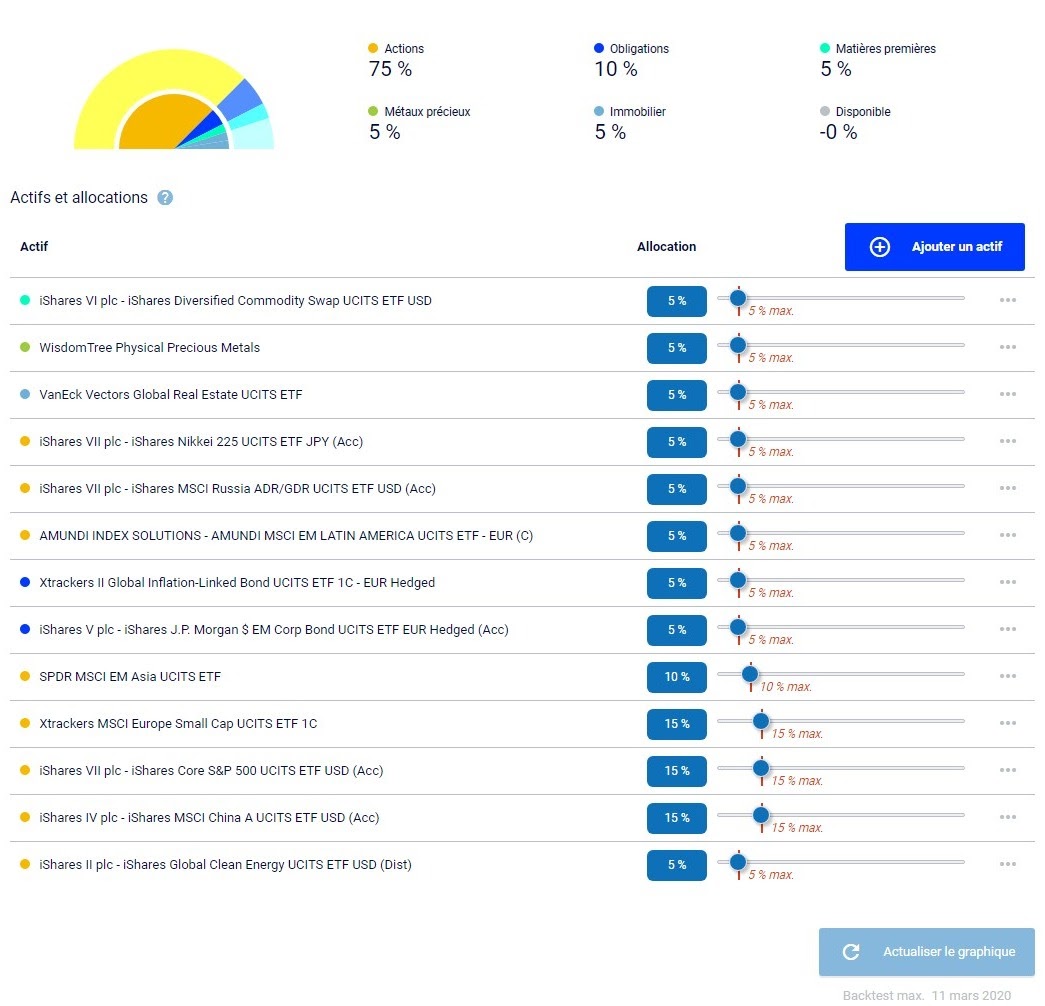This screenshot has height=1006, width=1045.
Task: Select iShares MSCI Russia ADR/GDR ETF name
Action: pyautogui.click(x=237, y=489)
